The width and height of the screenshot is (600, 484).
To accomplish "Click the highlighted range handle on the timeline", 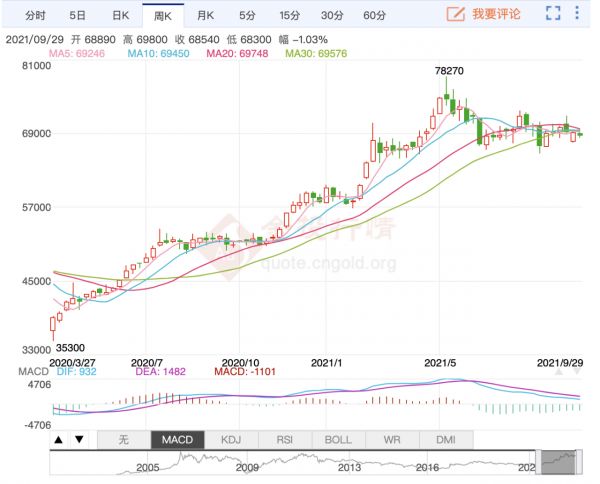I will (x=560, y=460).
